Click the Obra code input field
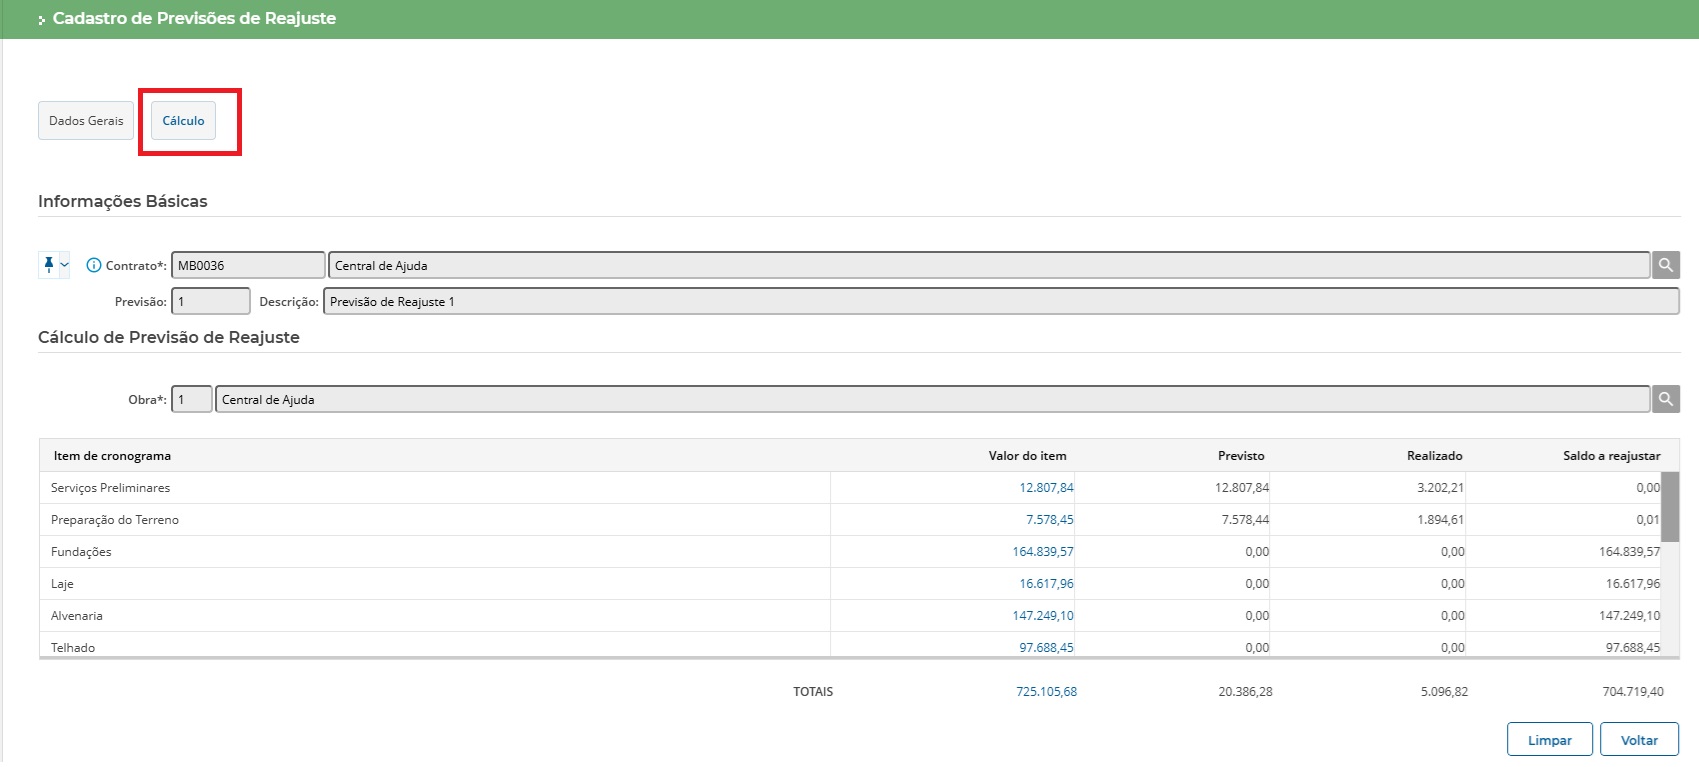Image resolution: width=1699 pixels, height=767 pixels. pos(191,400)
